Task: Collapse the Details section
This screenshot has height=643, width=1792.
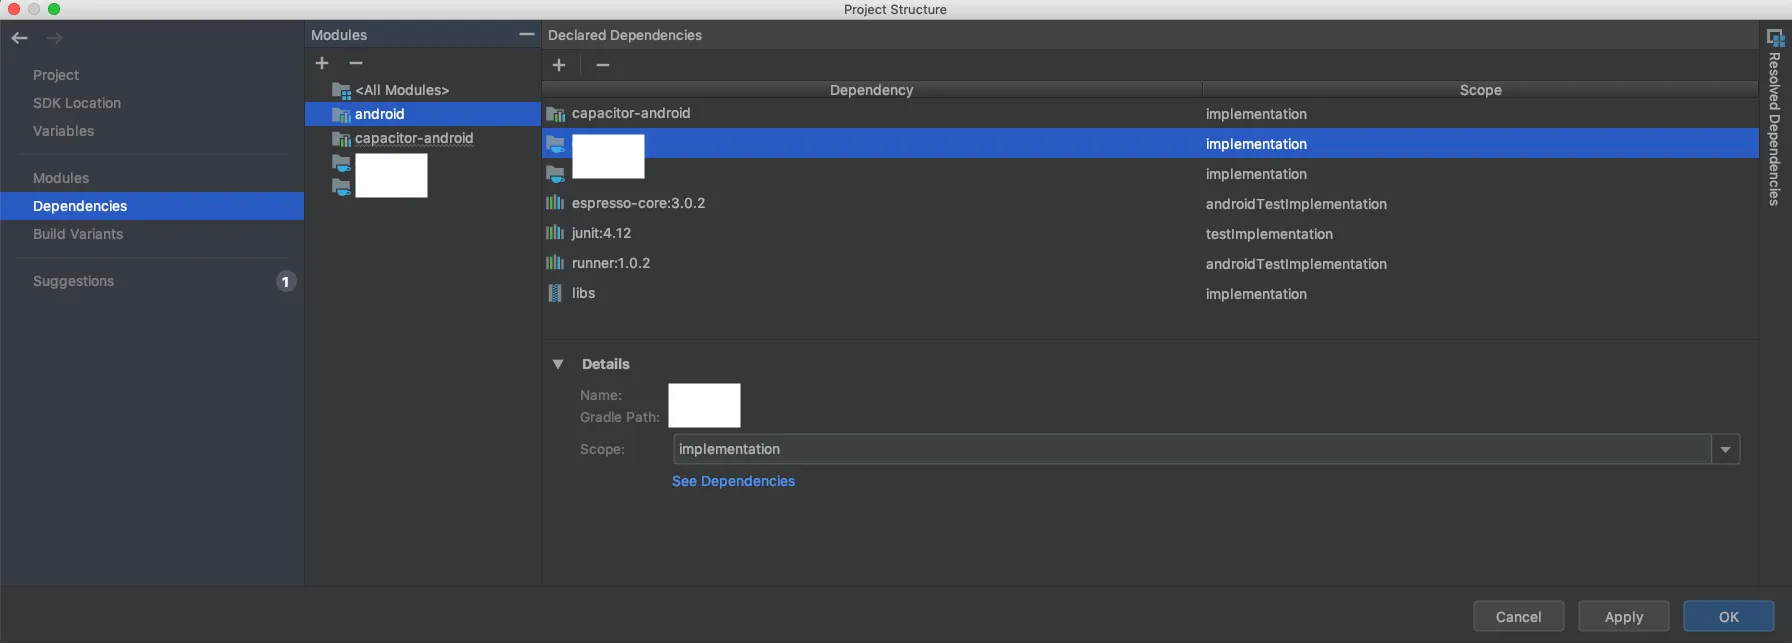Action: point(558,364)
